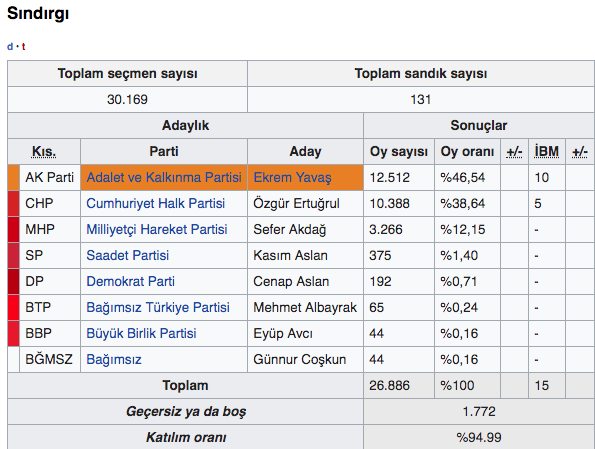
Task: Click the 'Oy oranı' column header
Action: [467, 151]
